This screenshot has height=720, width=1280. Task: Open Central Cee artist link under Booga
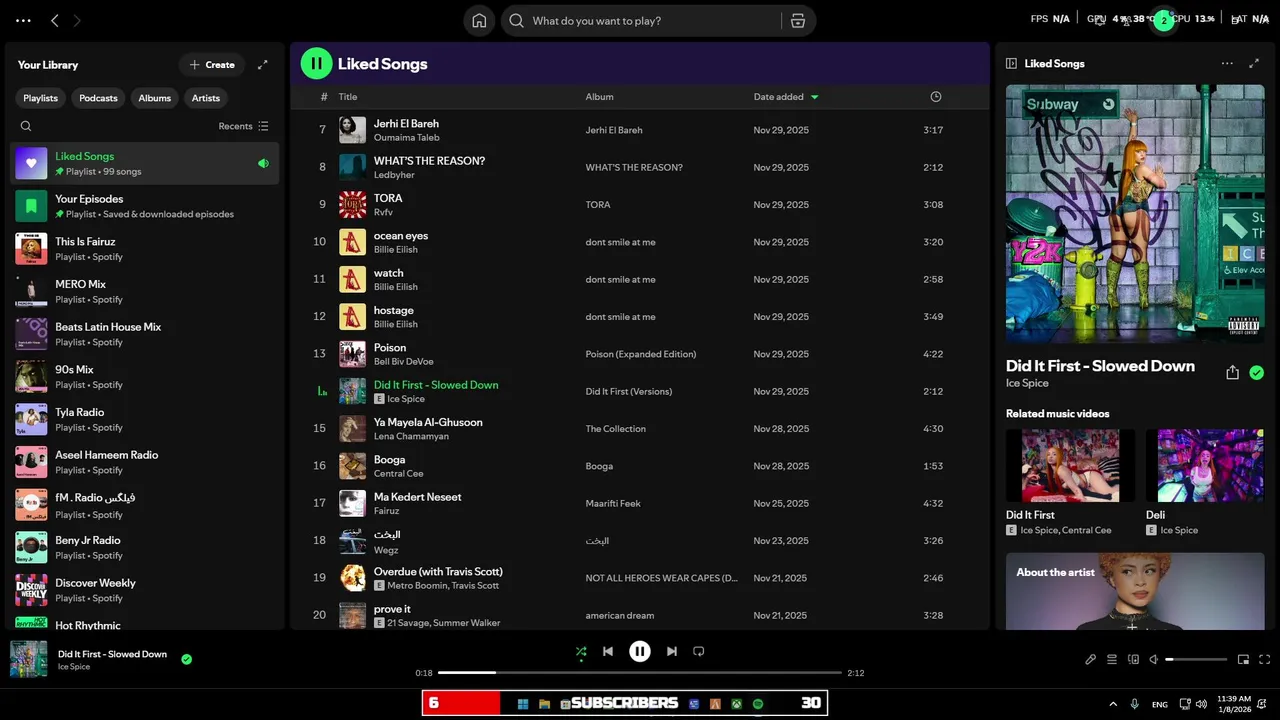pos(399,474)
